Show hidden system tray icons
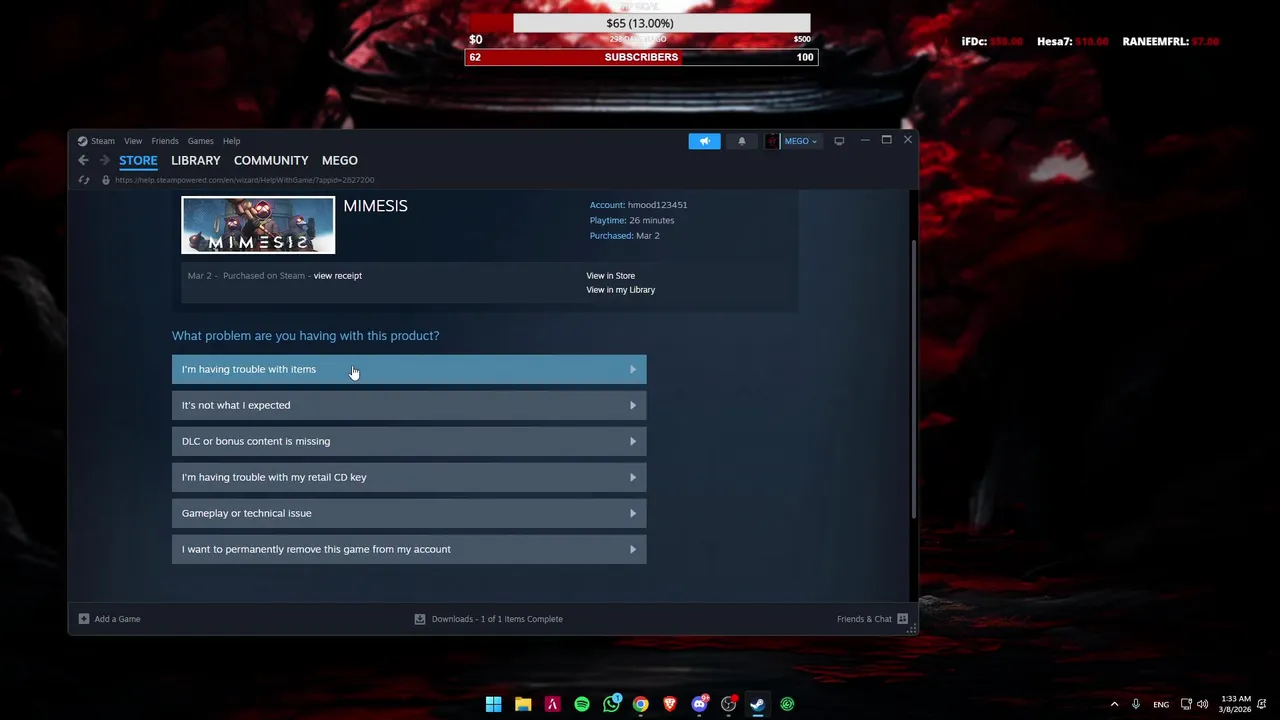 (x=1114, y=704)
